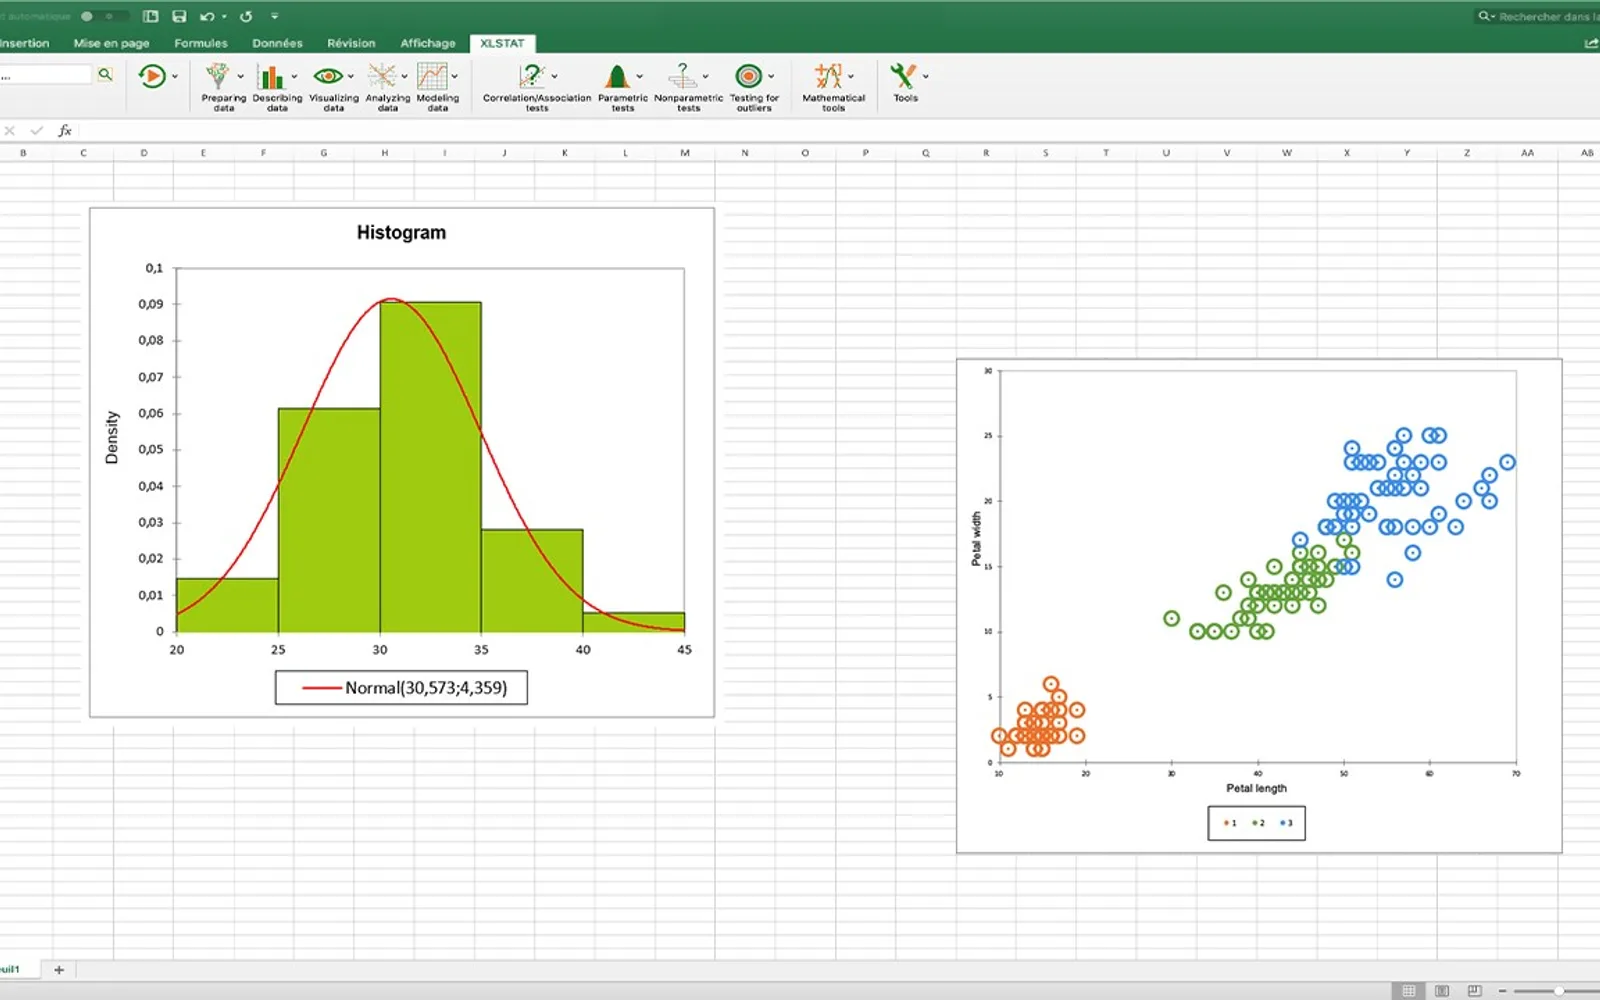The image size is (1600, 1000).
Task: Save the workbook with the disk icon
Action: click(179, 16)
